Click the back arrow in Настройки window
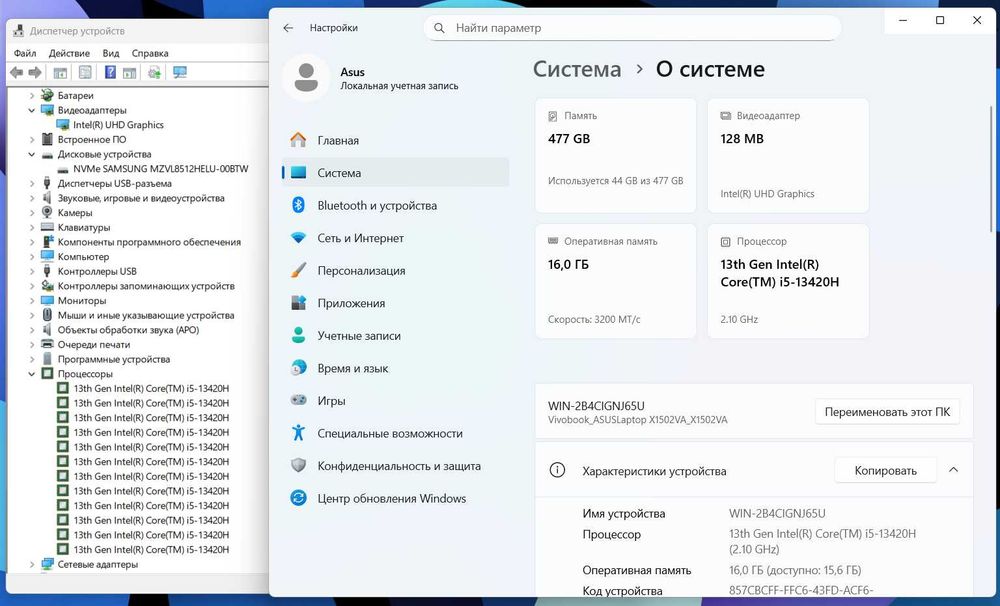This screenshot has height=606, width=1000. point(288,28)
